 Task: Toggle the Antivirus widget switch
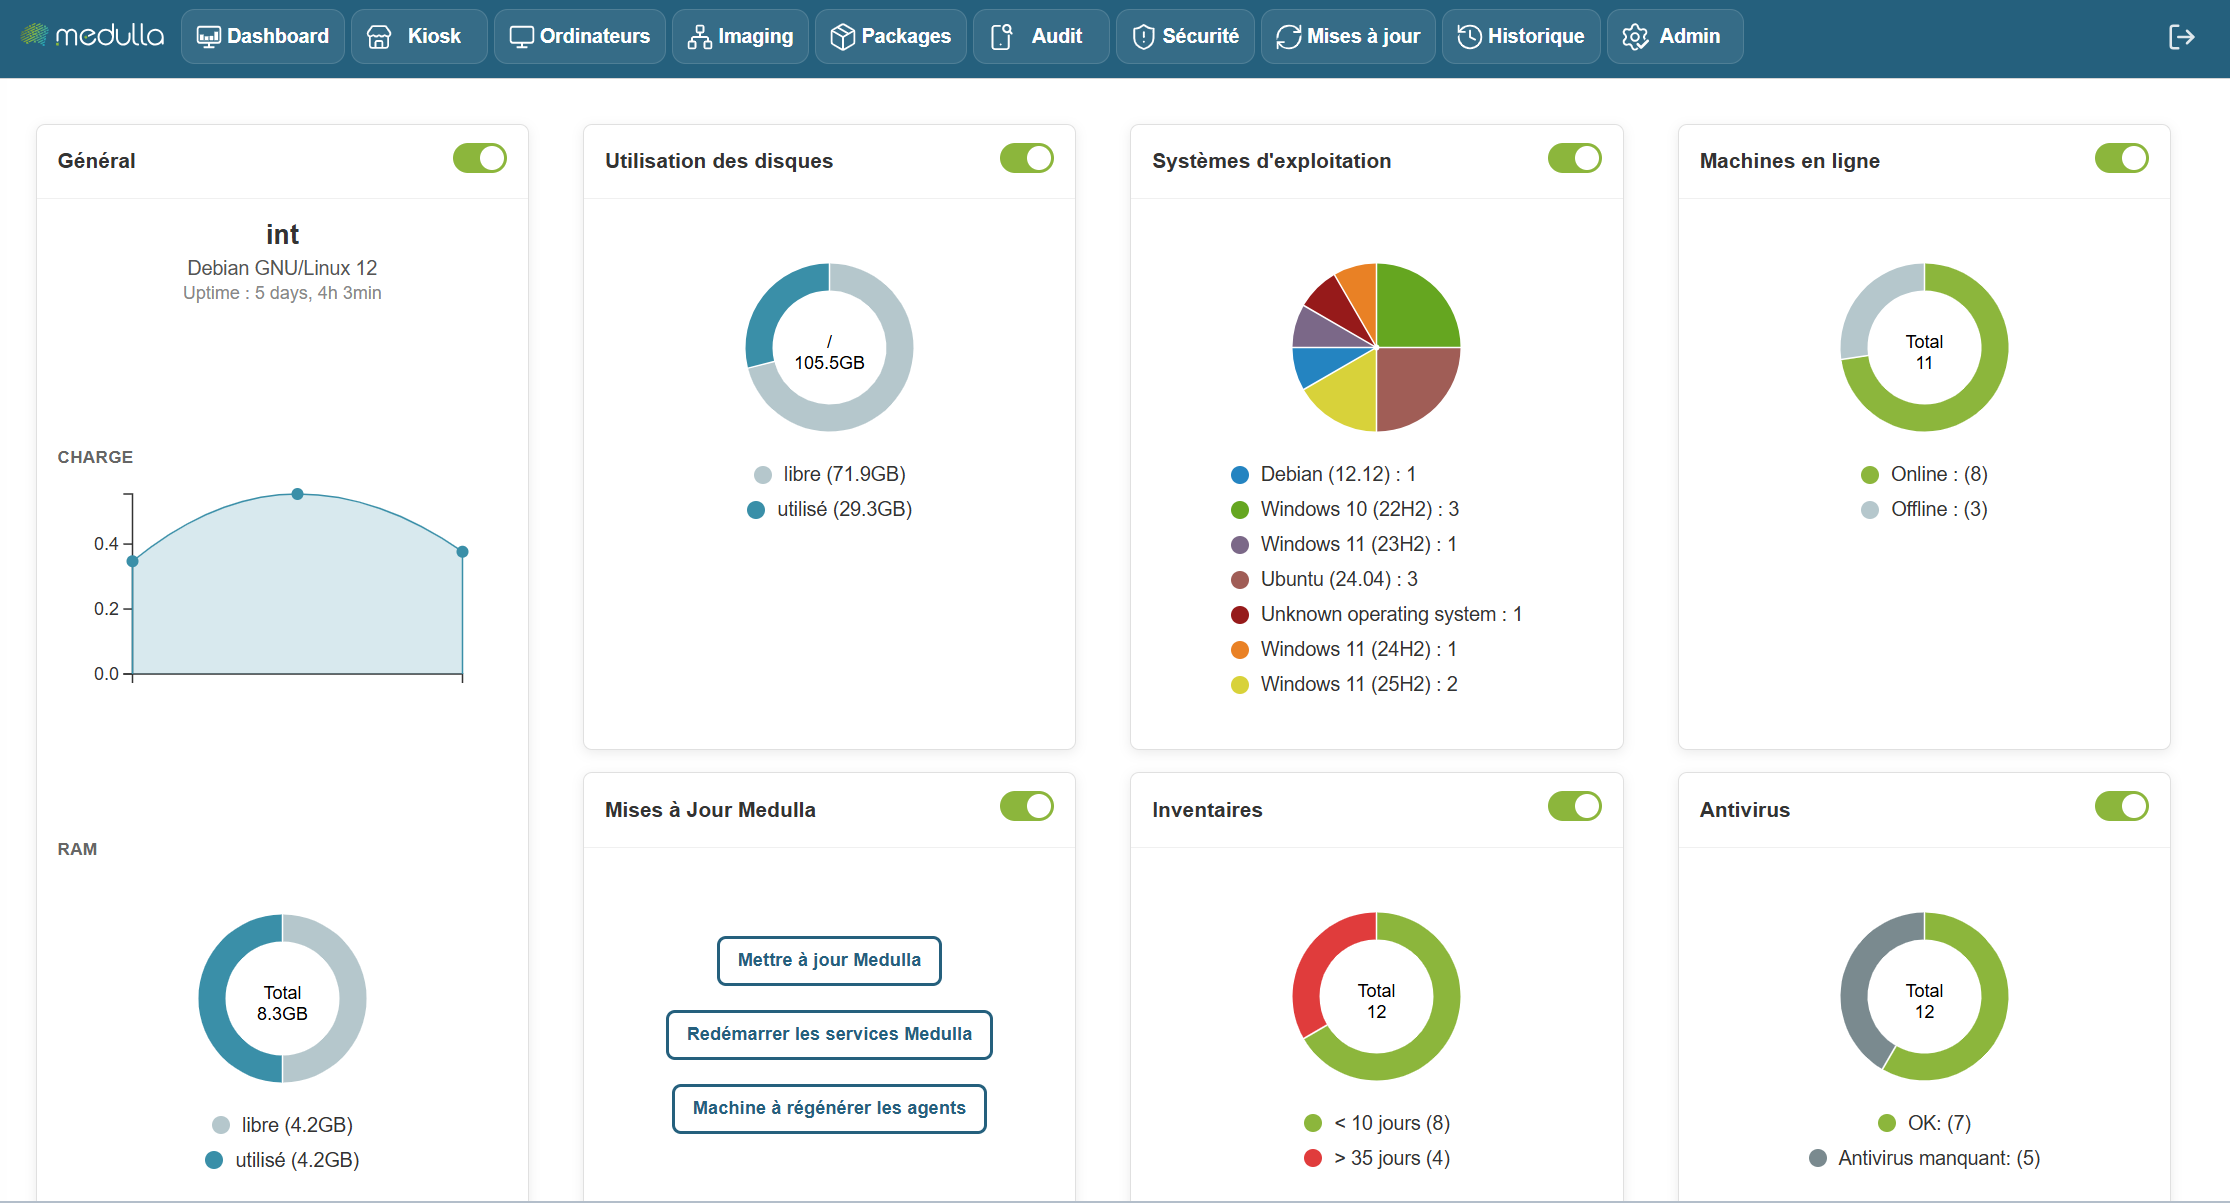(2121, 806)
